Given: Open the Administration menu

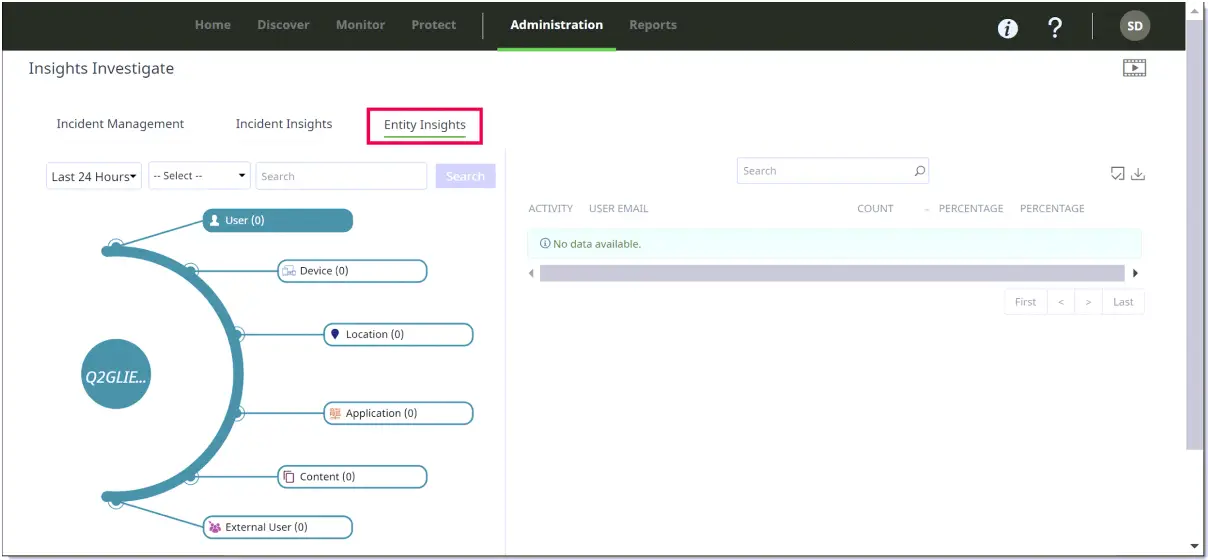Looking at the screenshot, I should coord(557,25).
